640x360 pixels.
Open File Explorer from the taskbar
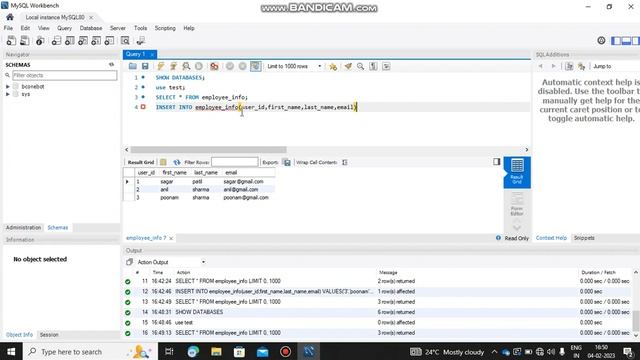(x=216, y=351)
